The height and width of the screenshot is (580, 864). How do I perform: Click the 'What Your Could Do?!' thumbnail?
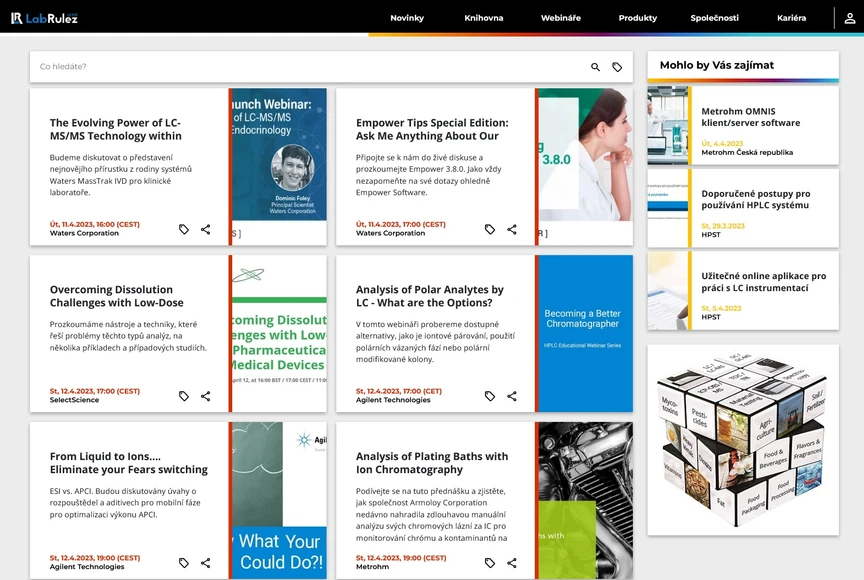point(279,500)
